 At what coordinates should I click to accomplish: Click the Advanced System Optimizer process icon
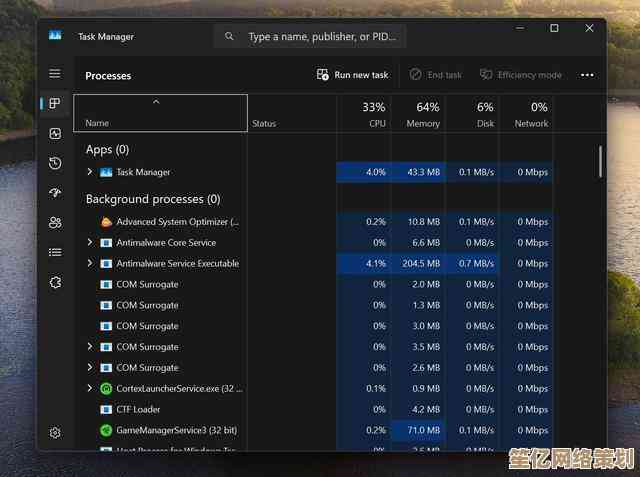(x=106, y=222)
